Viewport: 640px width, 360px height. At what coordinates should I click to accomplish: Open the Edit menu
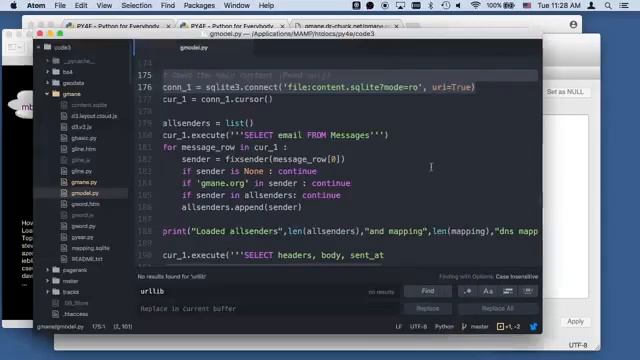81,5
